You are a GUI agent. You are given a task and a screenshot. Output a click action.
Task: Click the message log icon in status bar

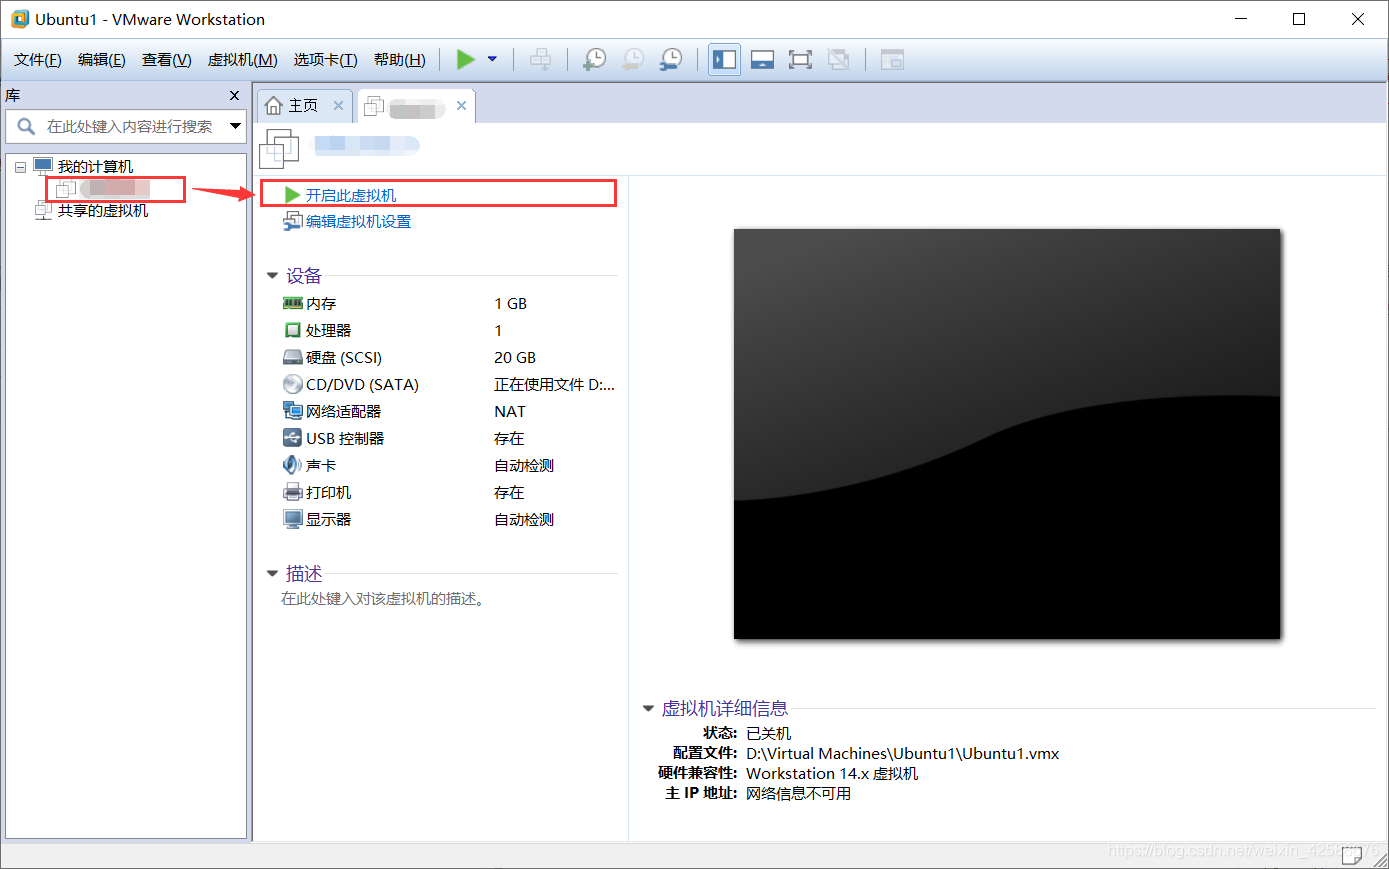(x=1351, y=856)
